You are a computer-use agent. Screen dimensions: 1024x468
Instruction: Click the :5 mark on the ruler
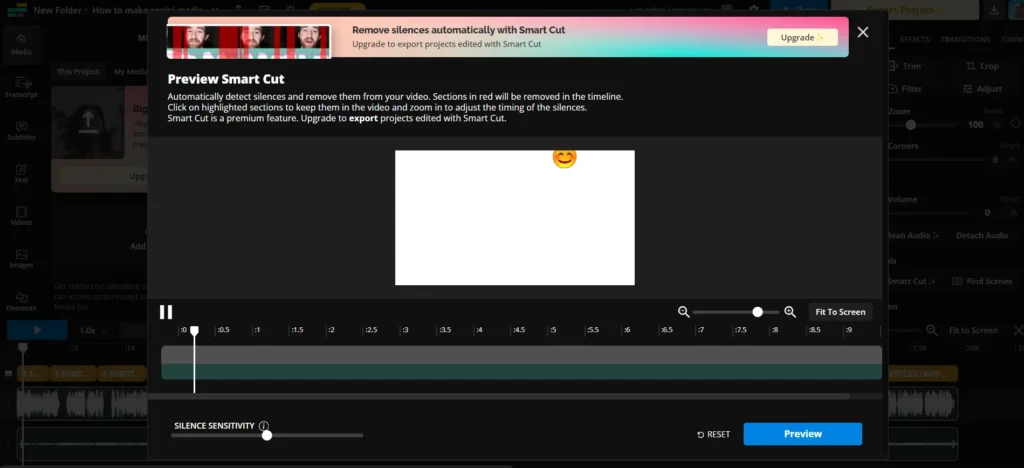pos(552,330)
